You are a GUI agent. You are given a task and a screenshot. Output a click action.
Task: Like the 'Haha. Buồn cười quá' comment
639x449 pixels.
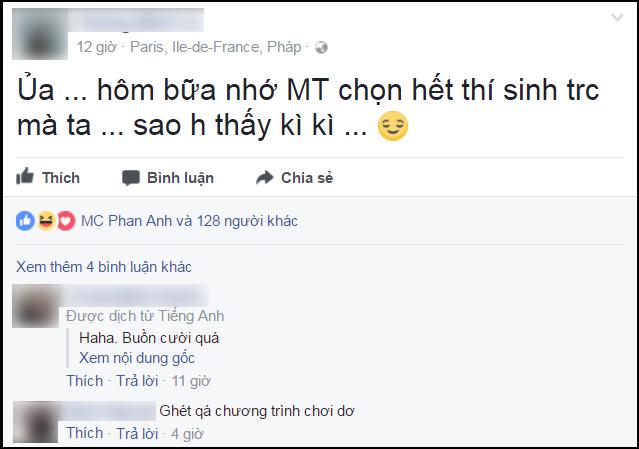pos(85,381)
